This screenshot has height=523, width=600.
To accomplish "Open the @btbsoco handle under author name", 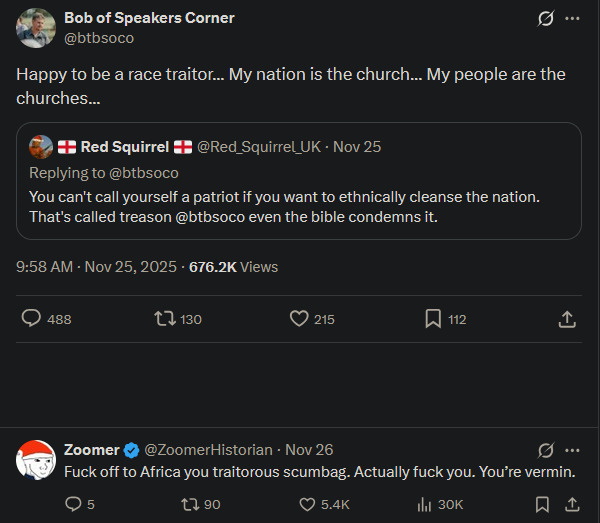I will click(x=98, y=38).
